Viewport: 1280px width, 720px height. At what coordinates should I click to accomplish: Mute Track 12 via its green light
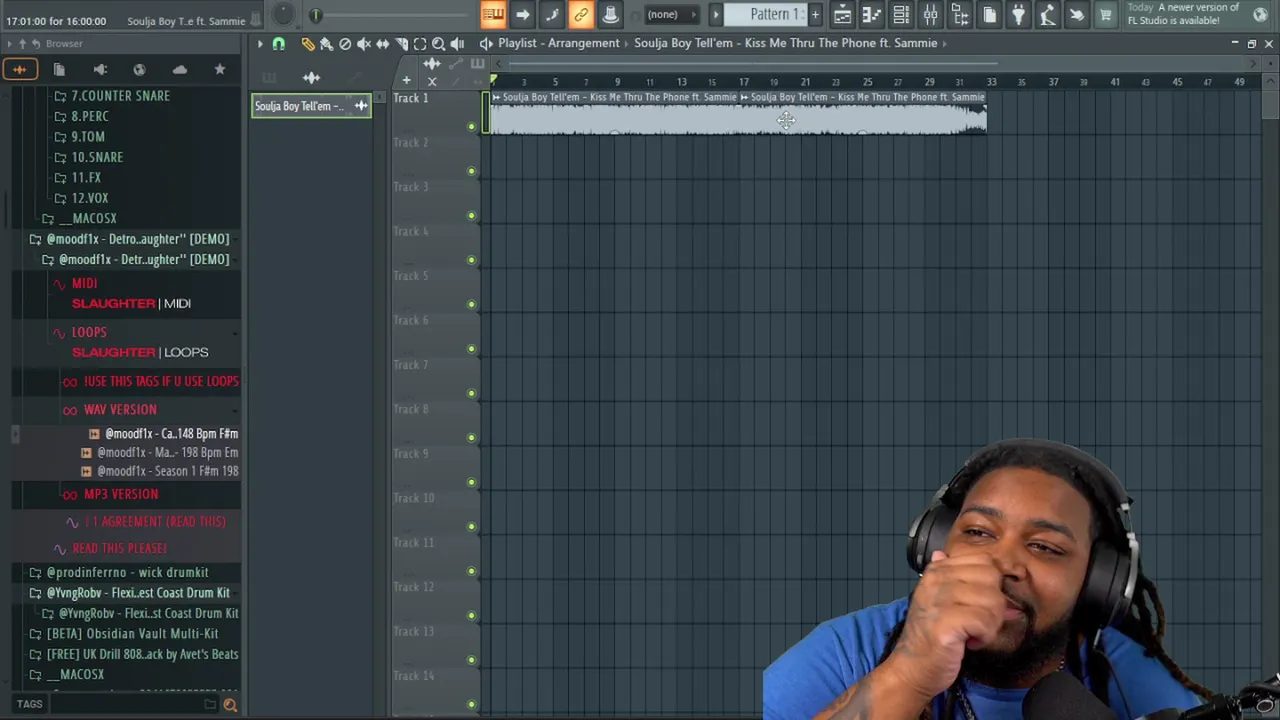pyautogui.click(x=471, y=616)
